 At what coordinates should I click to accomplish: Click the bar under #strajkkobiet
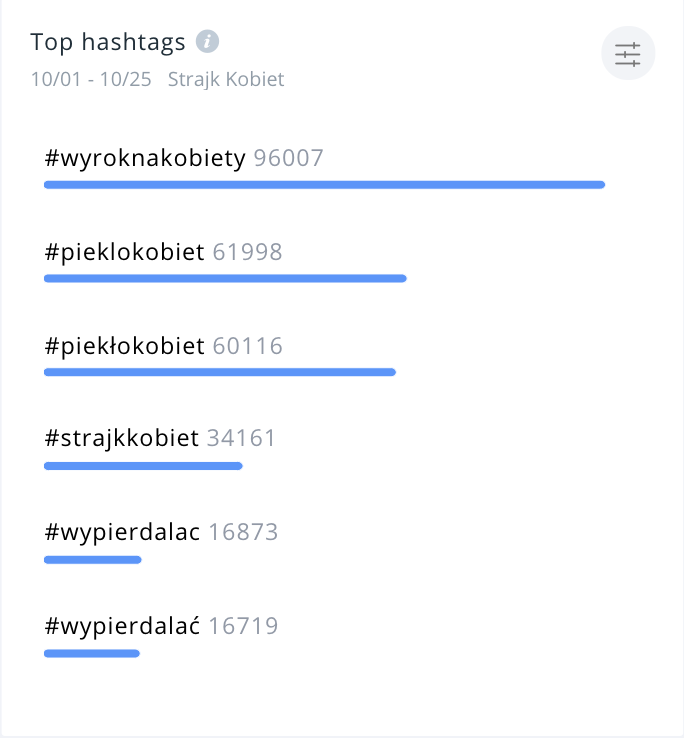(x=143, y=465)
